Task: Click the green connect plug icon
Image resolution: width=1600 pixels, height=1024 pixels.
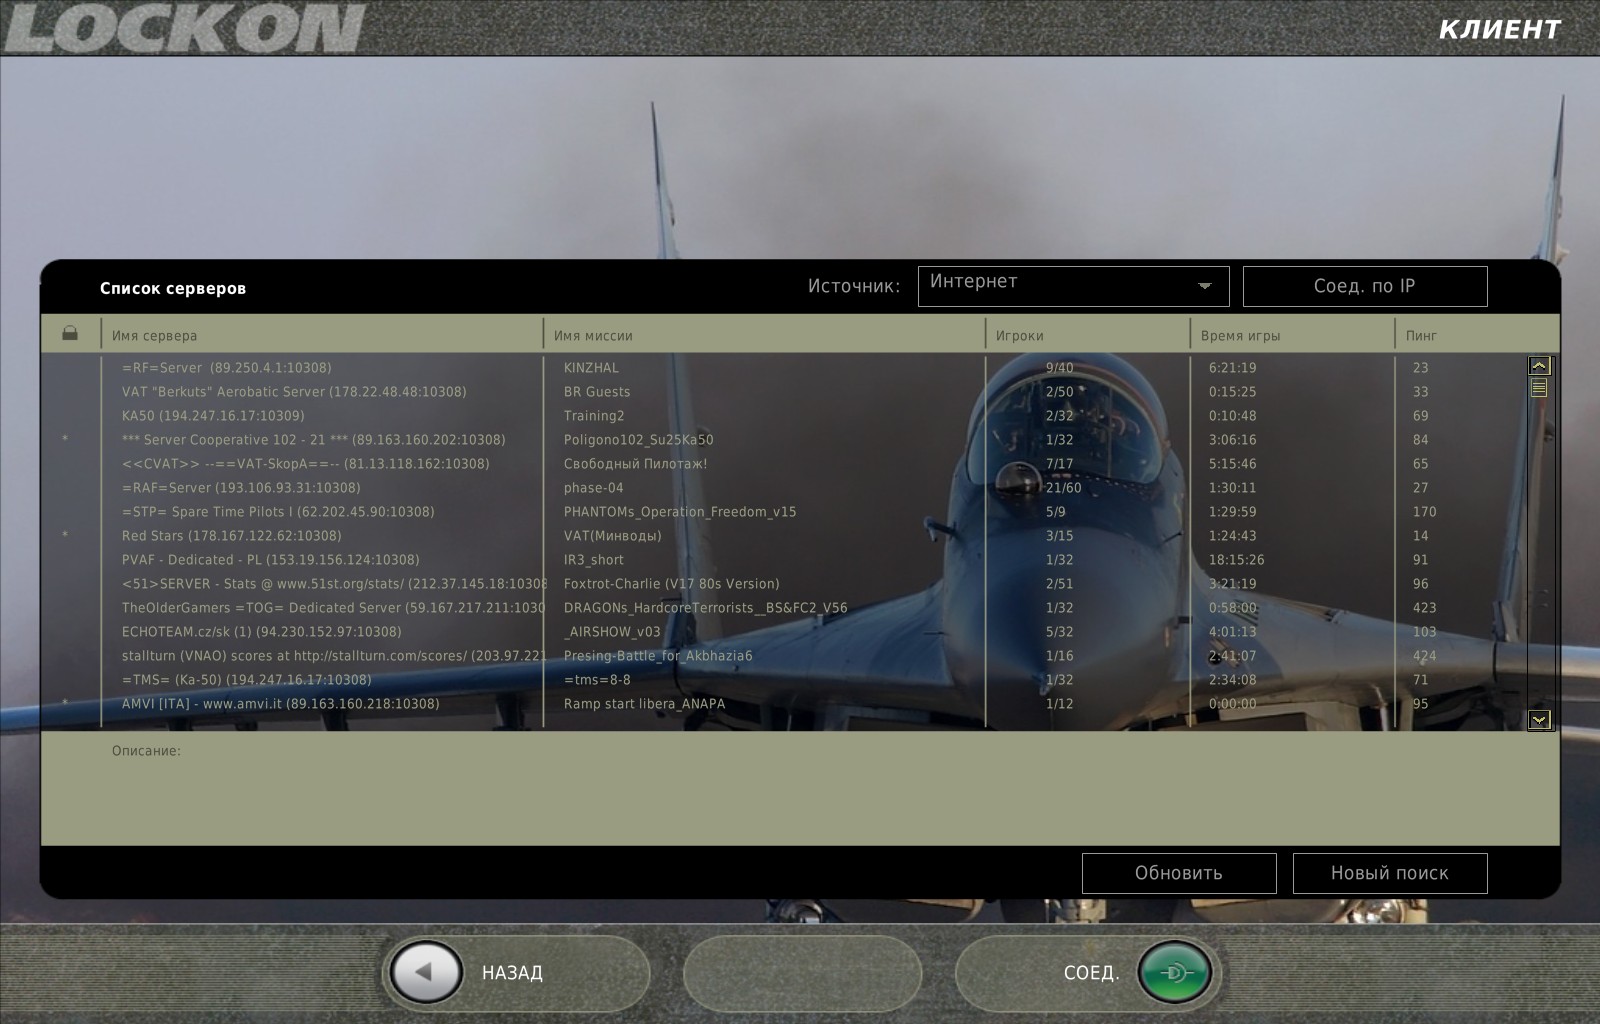Action: (1175, 972)
